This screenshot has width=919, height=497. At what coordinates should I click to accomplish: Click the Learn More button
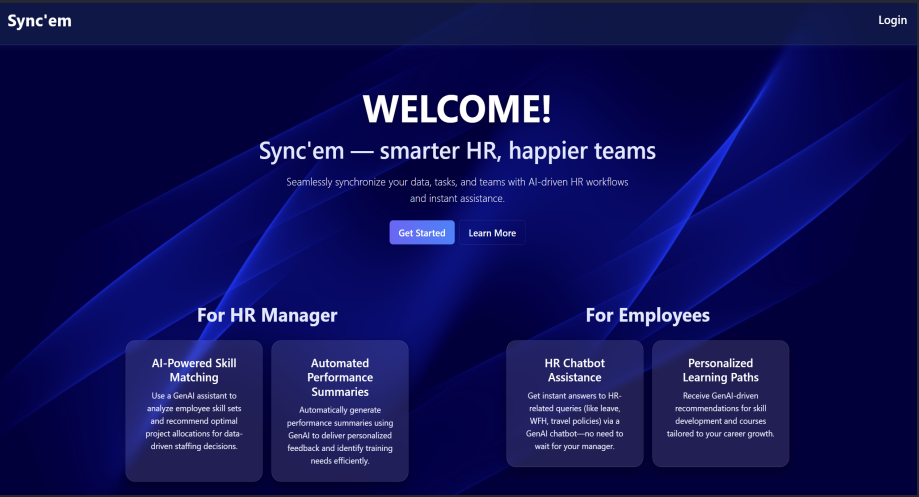[x=492, y=233]
